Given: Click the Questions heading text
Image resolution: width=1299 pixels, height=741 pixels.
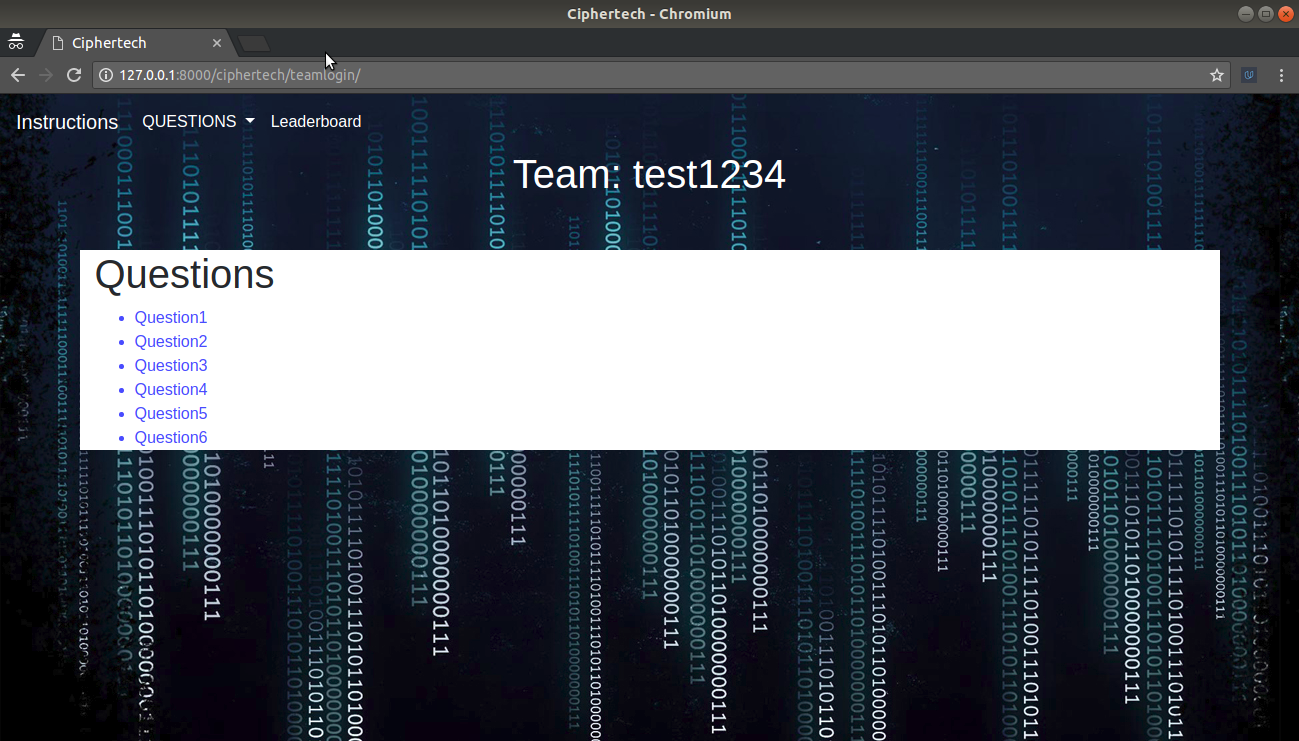Looking at the screenshot, I should (184, 274).
